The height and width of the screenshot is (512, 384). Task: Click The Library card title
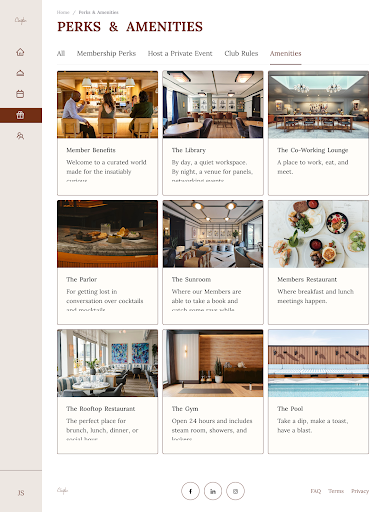(x=189, y=150)
